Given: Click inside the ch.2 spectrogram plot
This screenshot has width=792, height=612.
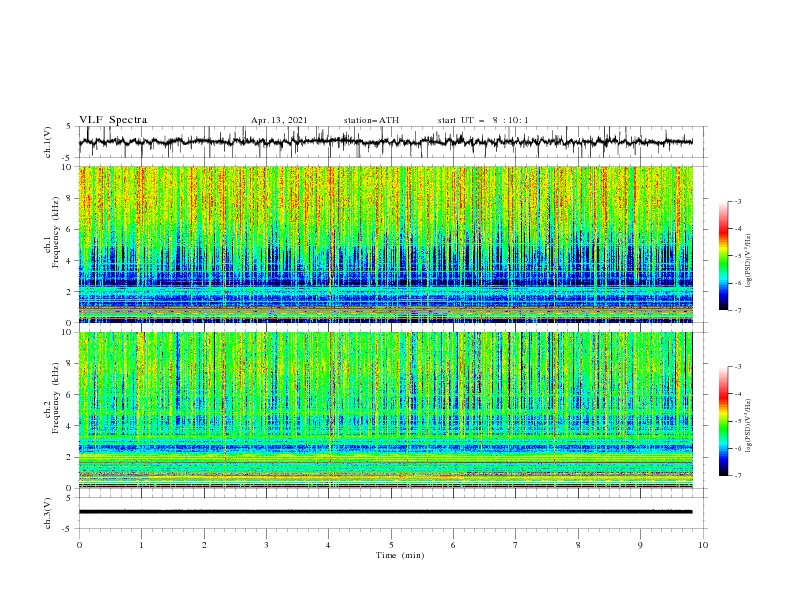Looking at the screenshot, I should [386, 410].
